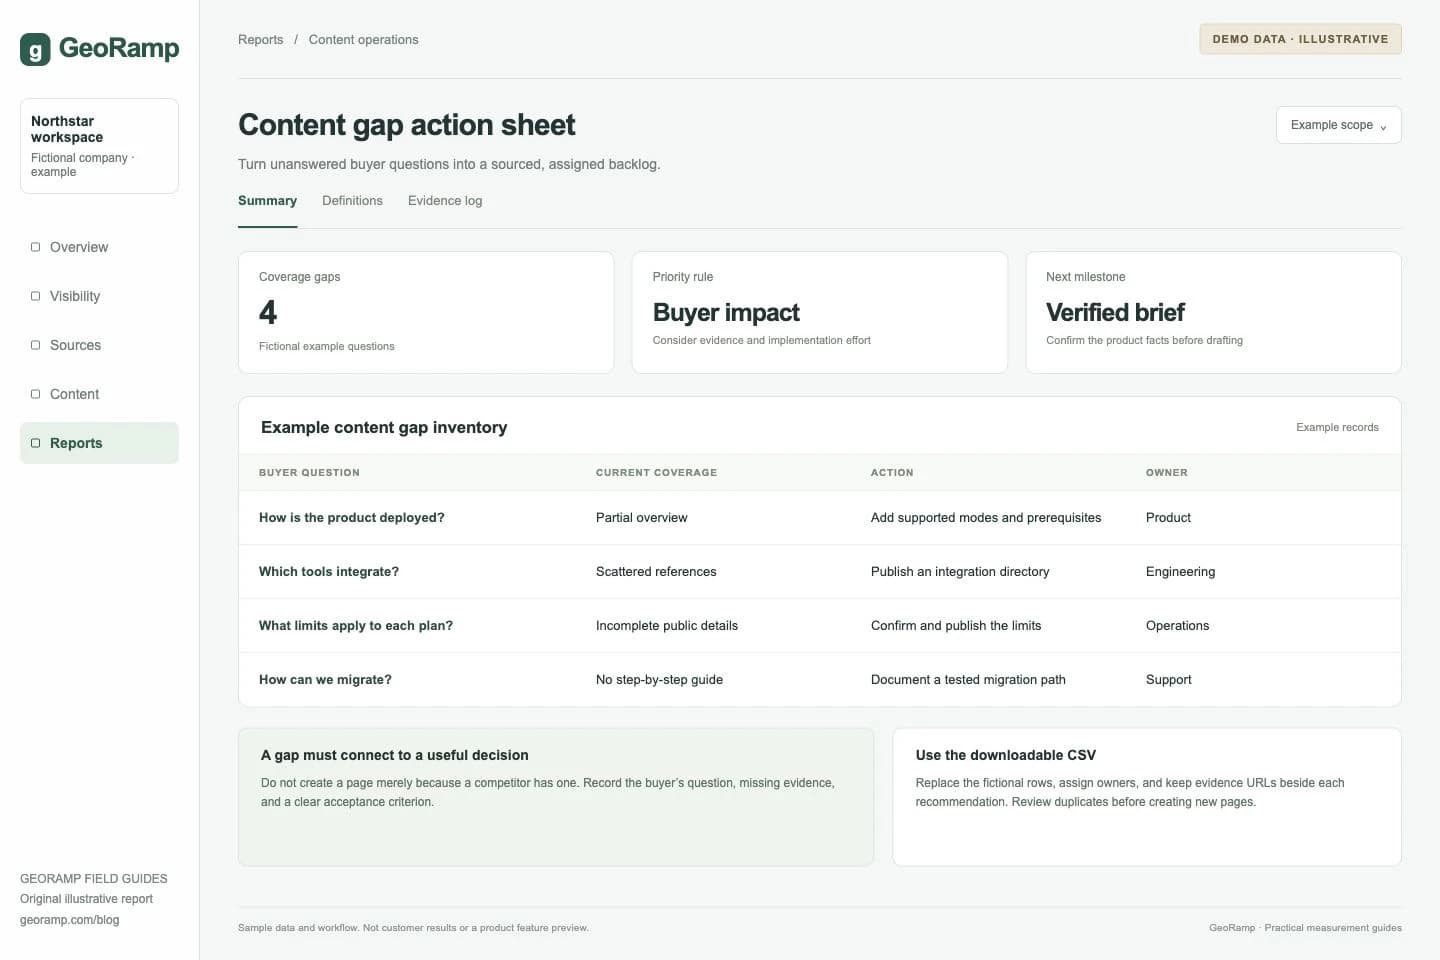
Task: Click the Support owner cell
Action: click(1168, 680)
